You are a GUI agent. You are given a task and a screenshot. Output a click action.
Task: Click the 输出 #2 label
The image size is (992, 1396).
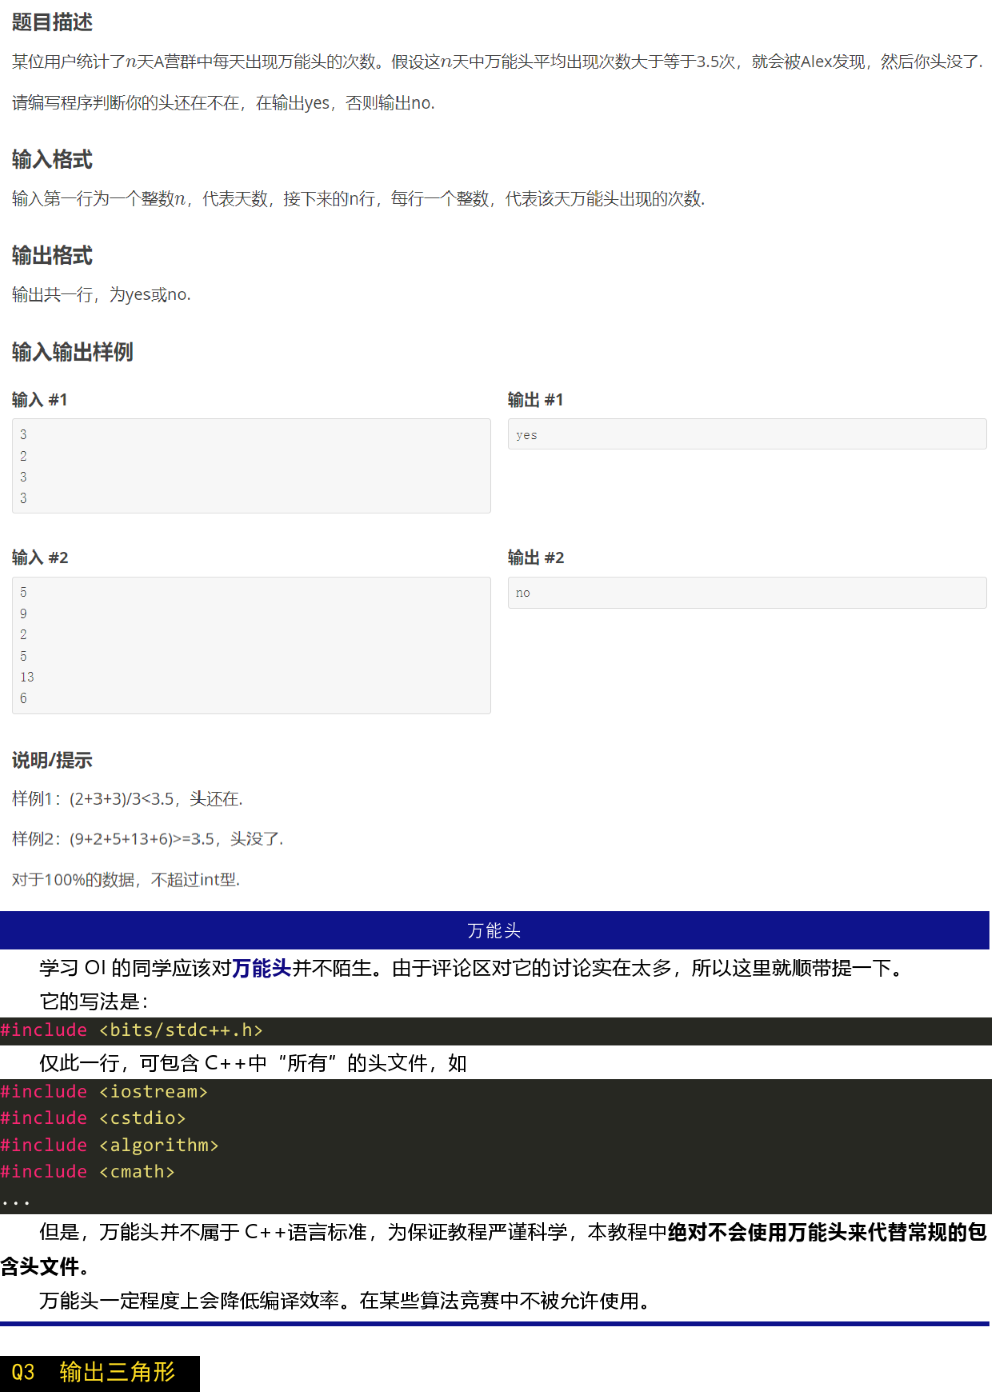(x=536, y=558)
